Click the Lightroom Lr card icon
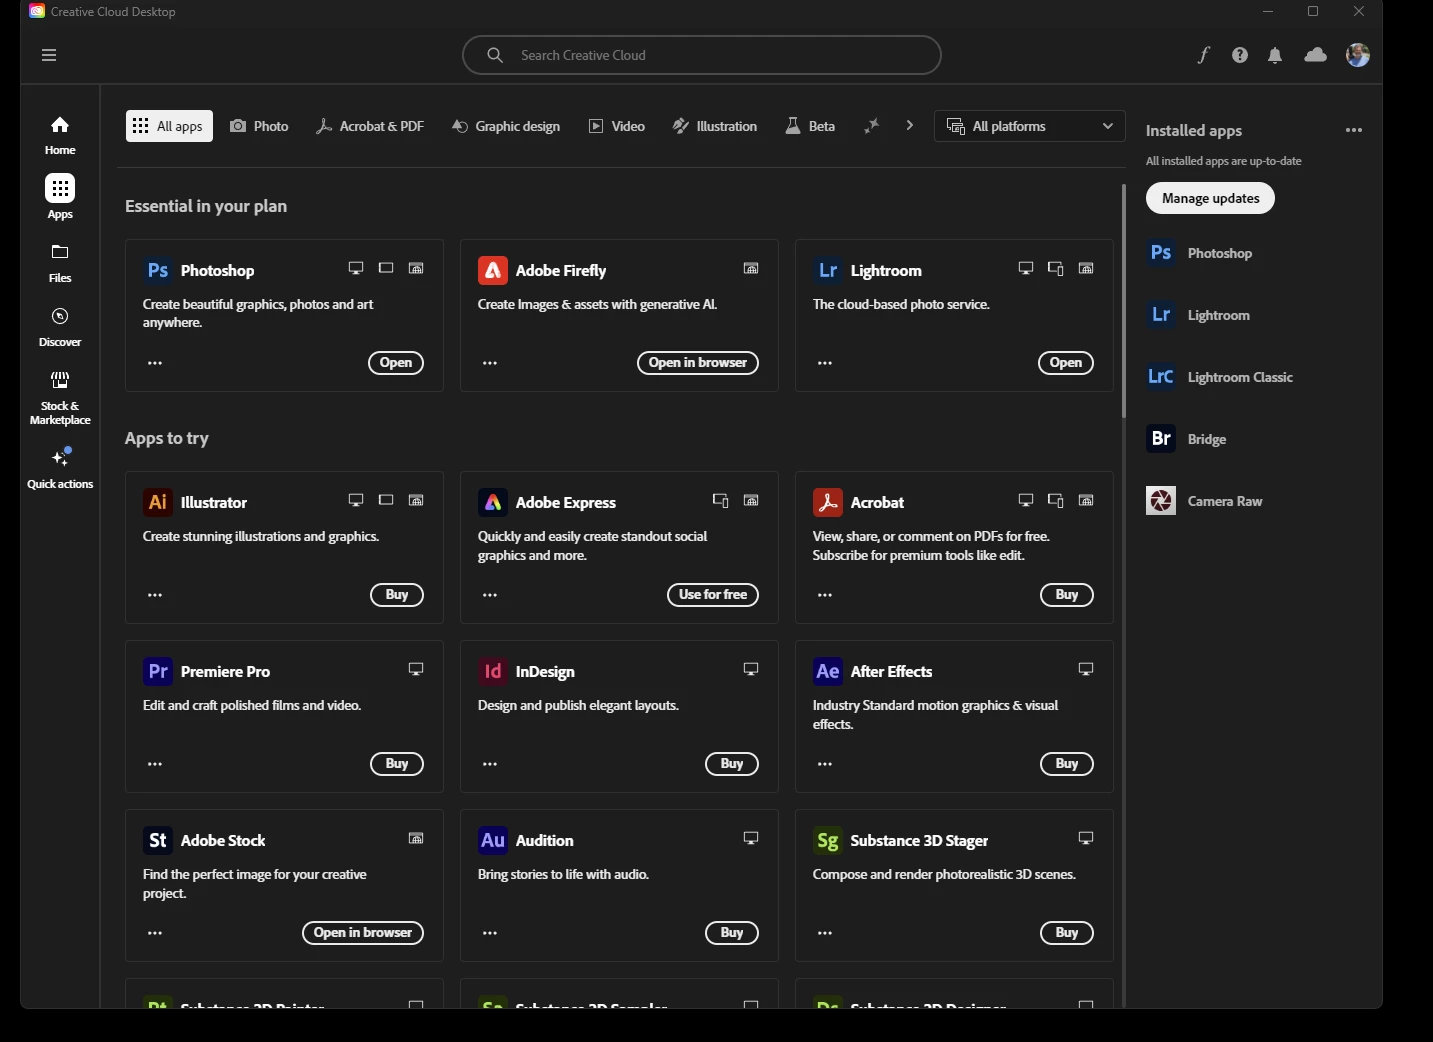Image resolution: width=1433 pixels, height=1042 pixels. pyautogui.click(x=828, y=270)
